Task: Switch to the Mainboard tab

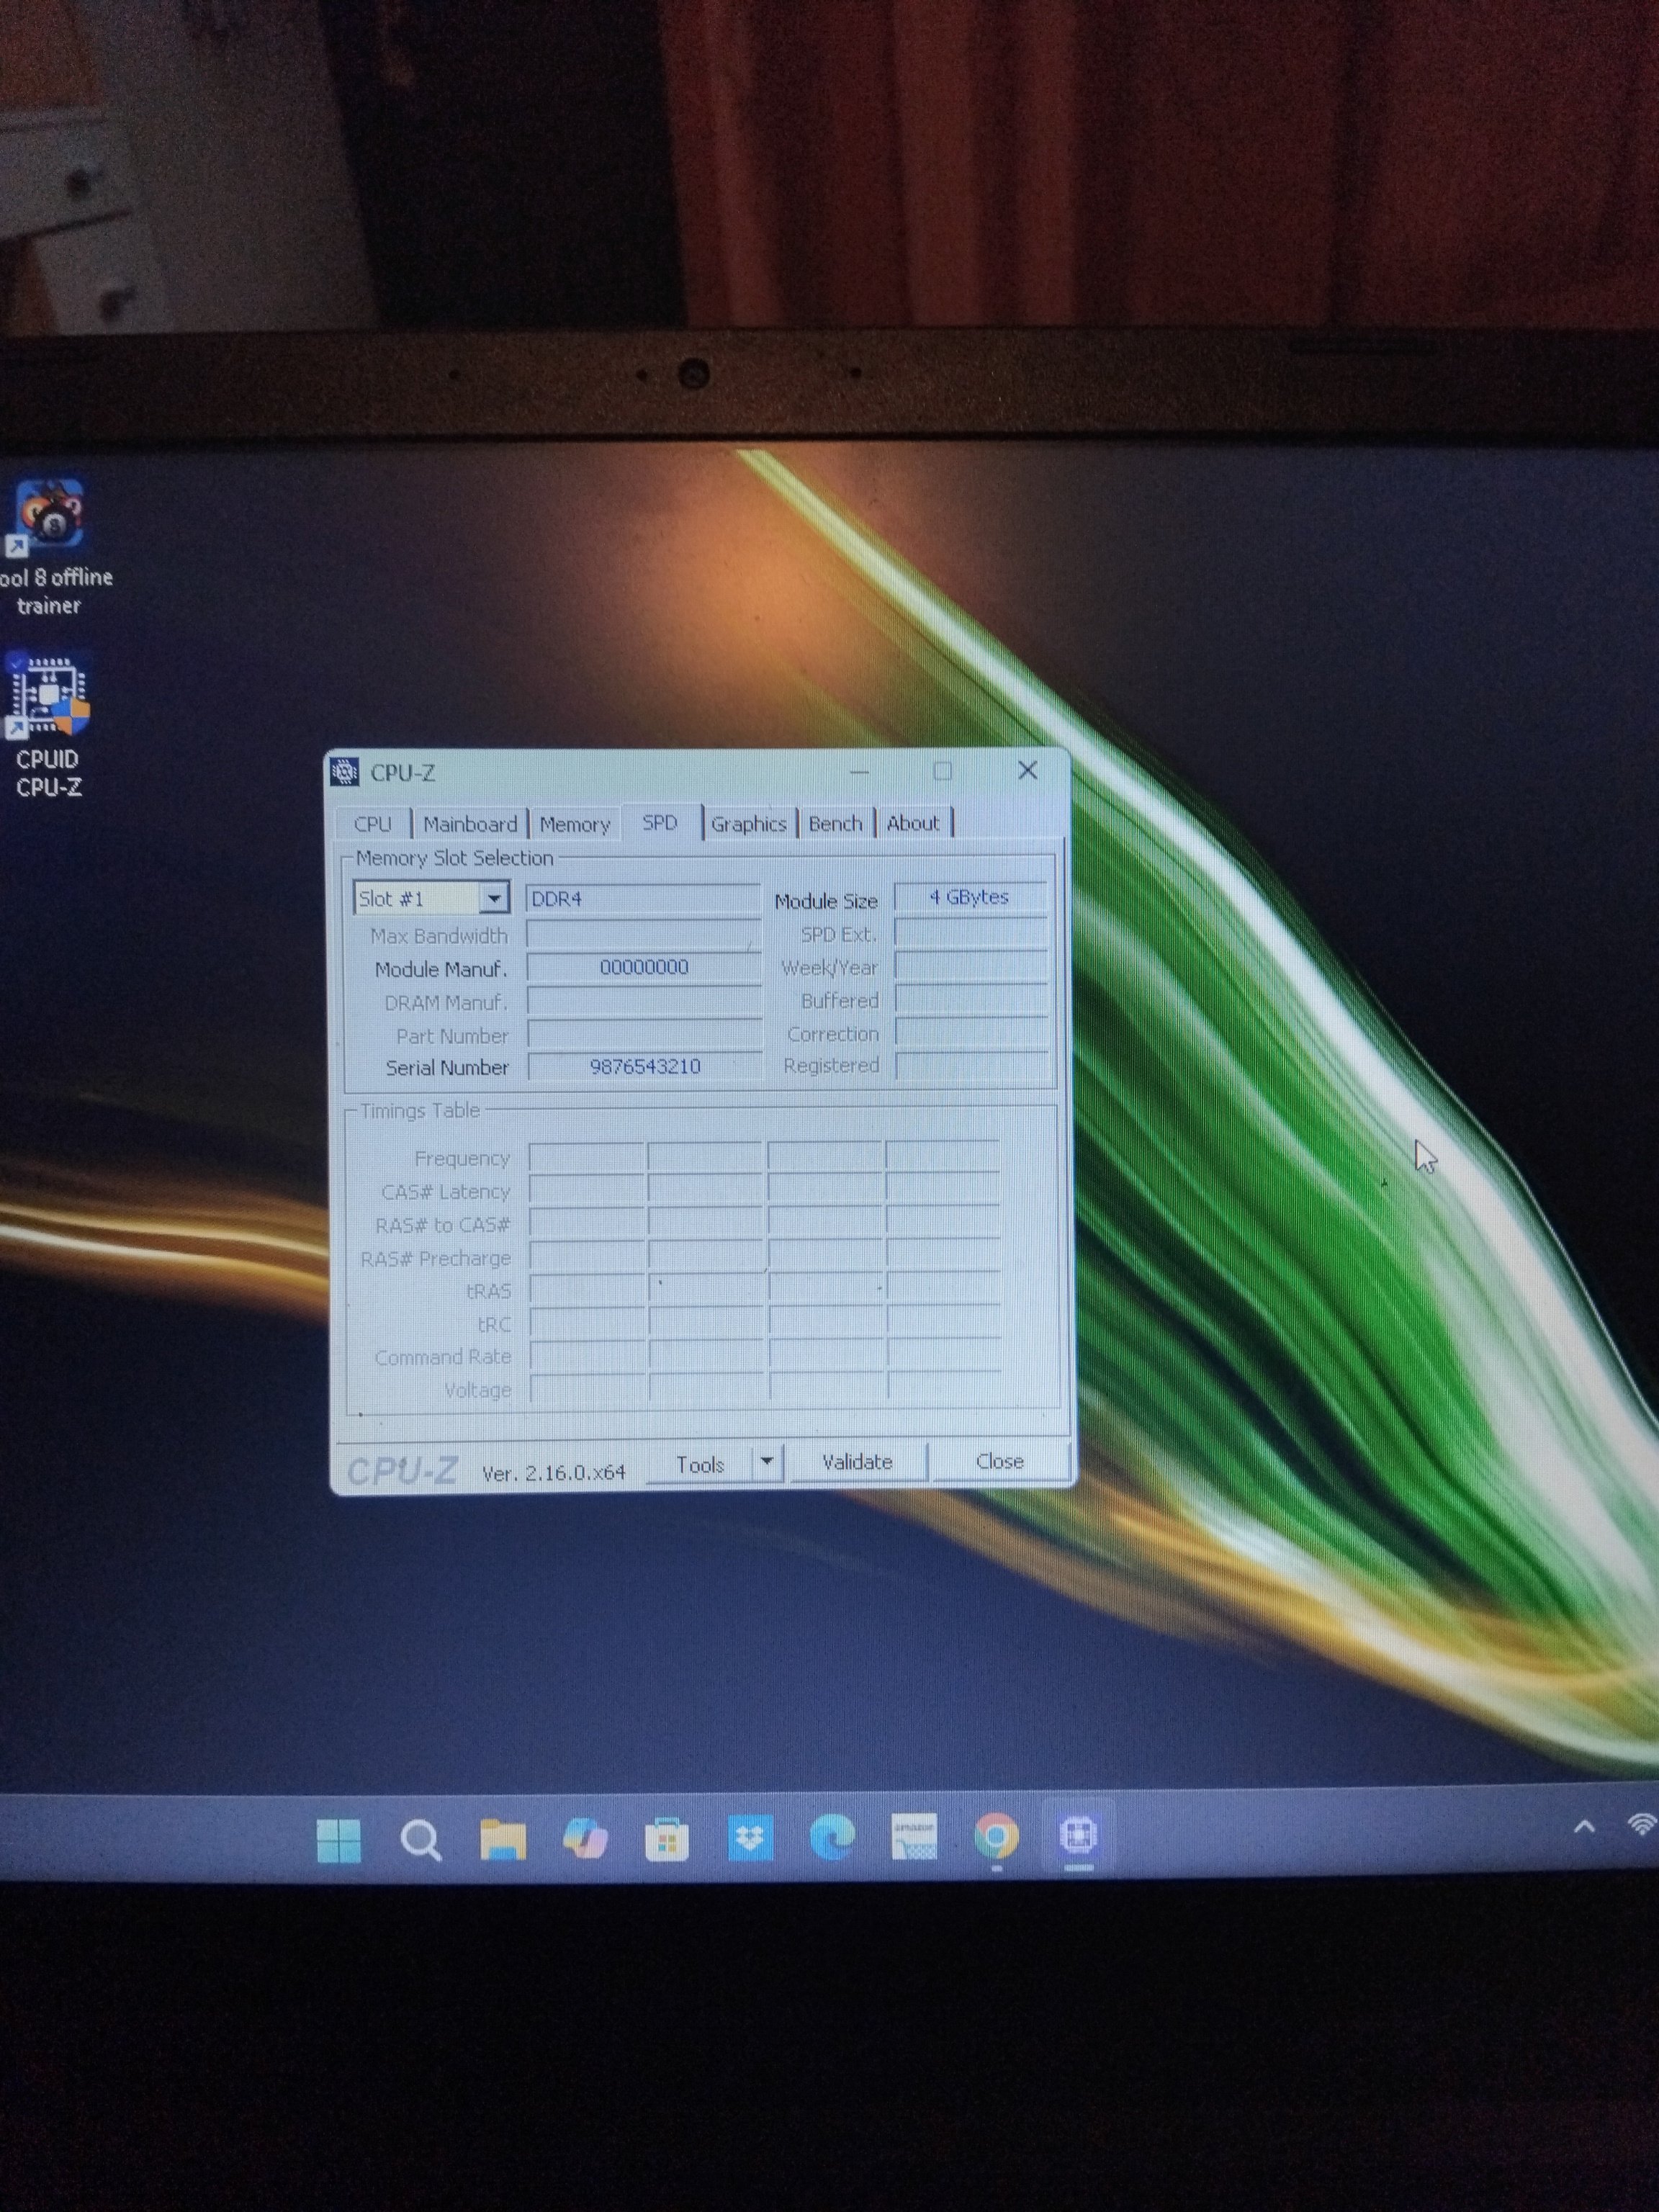Action: click(x=470, y=824)
